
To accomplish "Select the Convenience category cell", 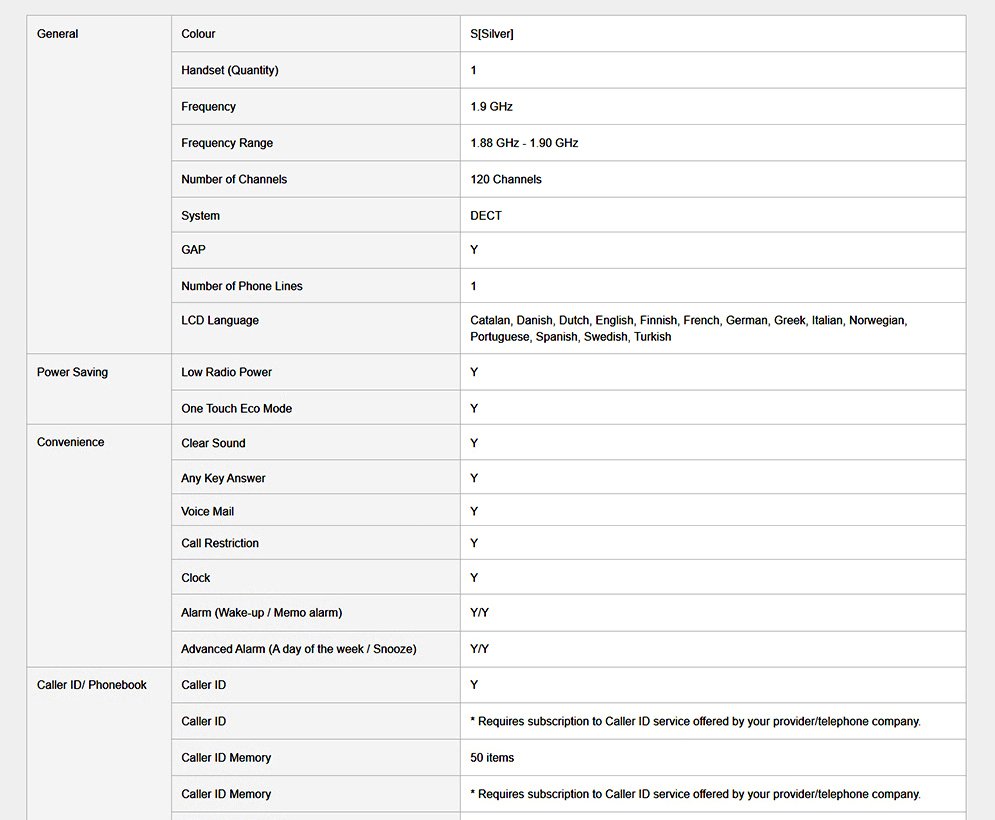I will [70, 442].
